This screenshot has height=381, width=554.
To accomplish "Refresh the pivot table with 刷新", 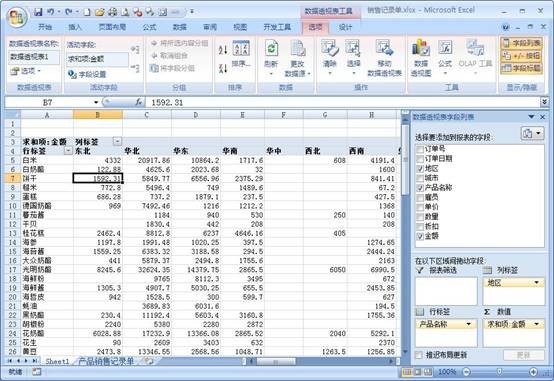I will pos(271,58).
